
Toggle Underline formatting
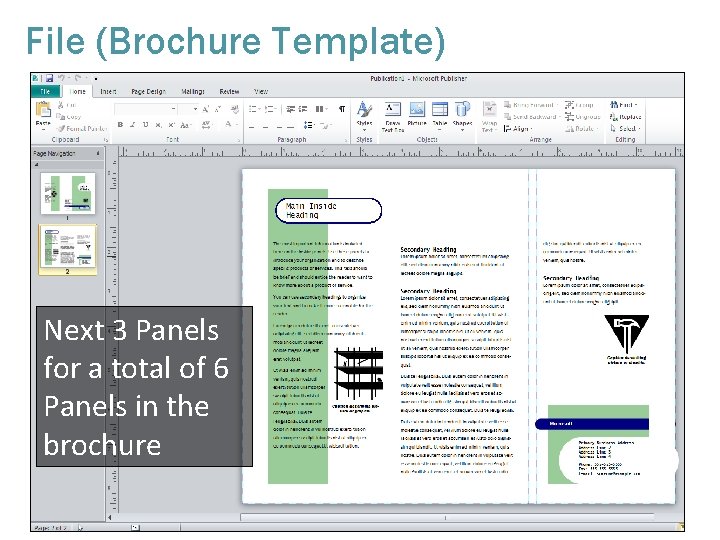click(145, 125)
